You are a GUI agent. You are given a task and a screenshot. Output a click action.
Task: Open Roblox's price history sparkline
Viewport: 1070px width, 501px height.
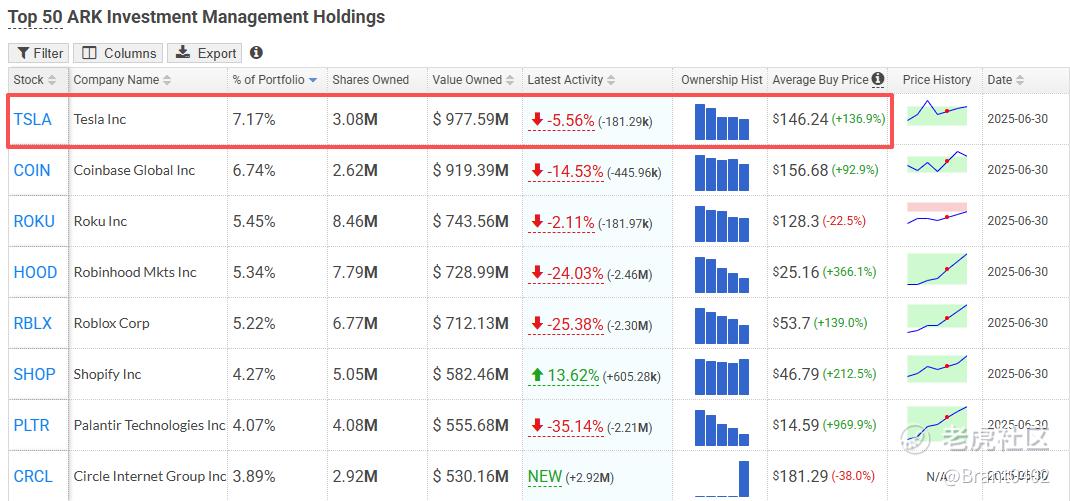click(937, 319)
